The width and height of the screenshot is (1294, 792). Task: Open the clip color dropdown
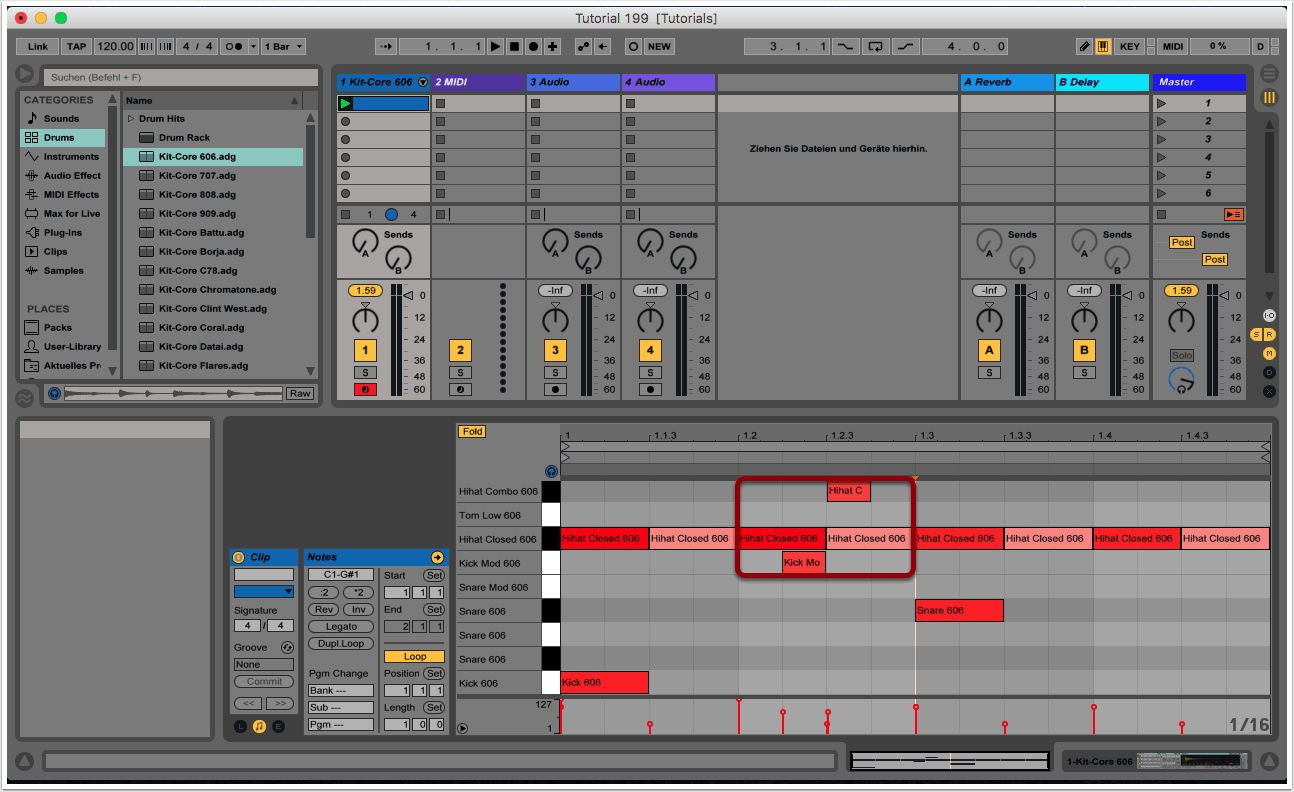(264, 591)
